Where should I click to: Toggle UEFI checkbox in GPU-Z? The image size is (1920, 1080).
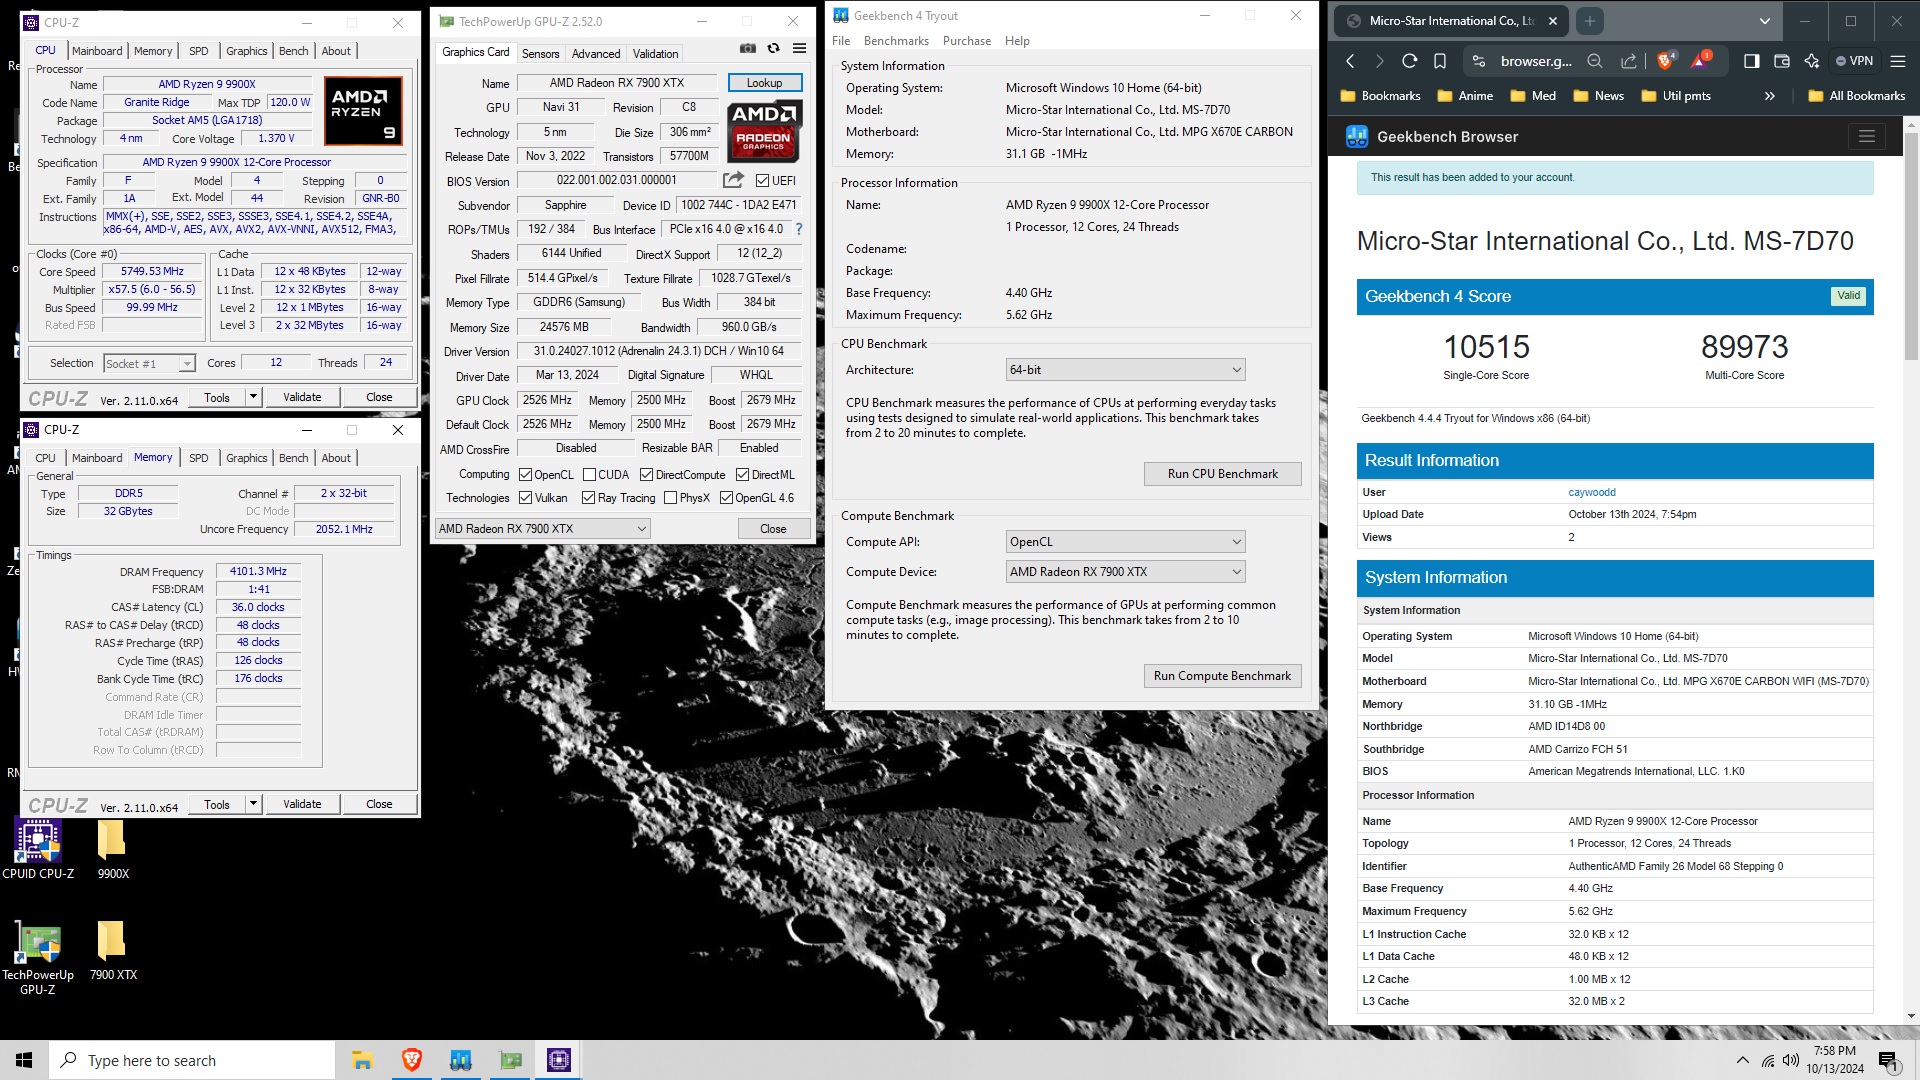763,181
